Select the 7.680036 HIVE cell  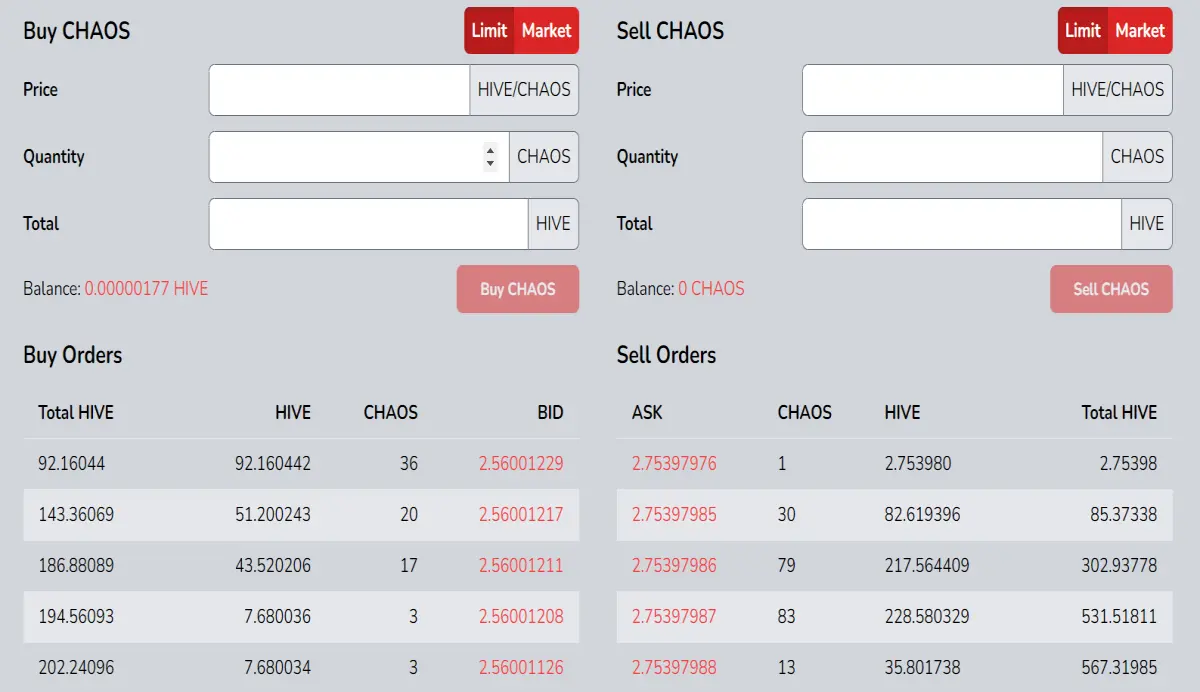point(277,617)
